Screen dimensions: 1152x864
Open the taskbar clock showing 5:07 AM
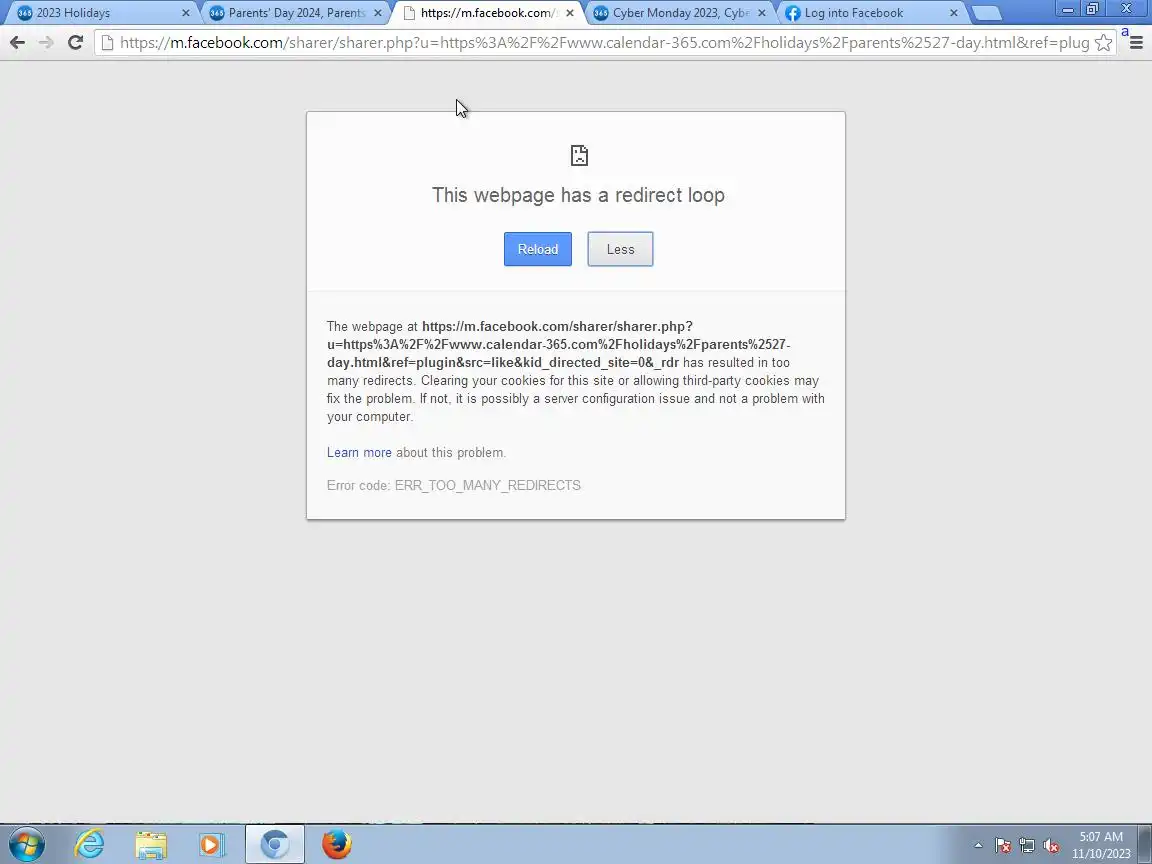coord(1101,845)
